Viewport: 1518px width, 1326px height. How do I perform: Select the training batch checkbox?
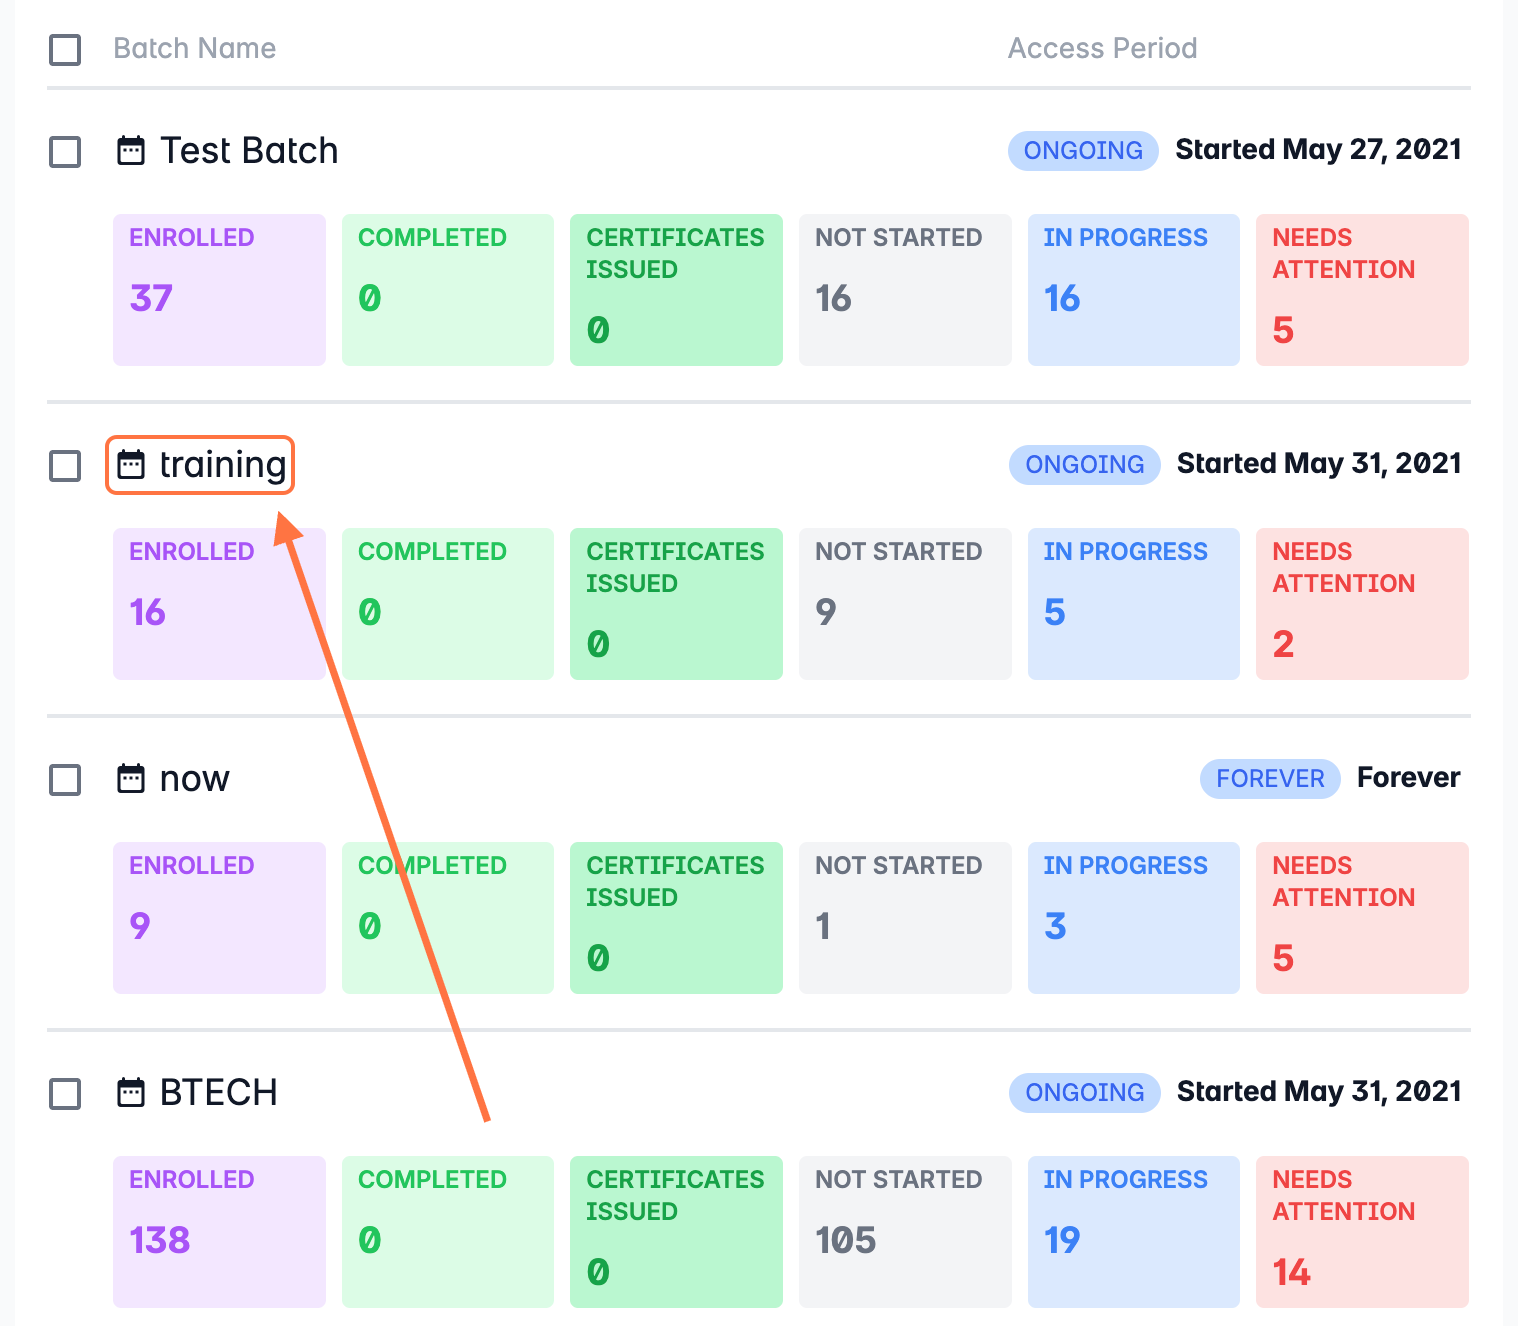coord(66,466)
